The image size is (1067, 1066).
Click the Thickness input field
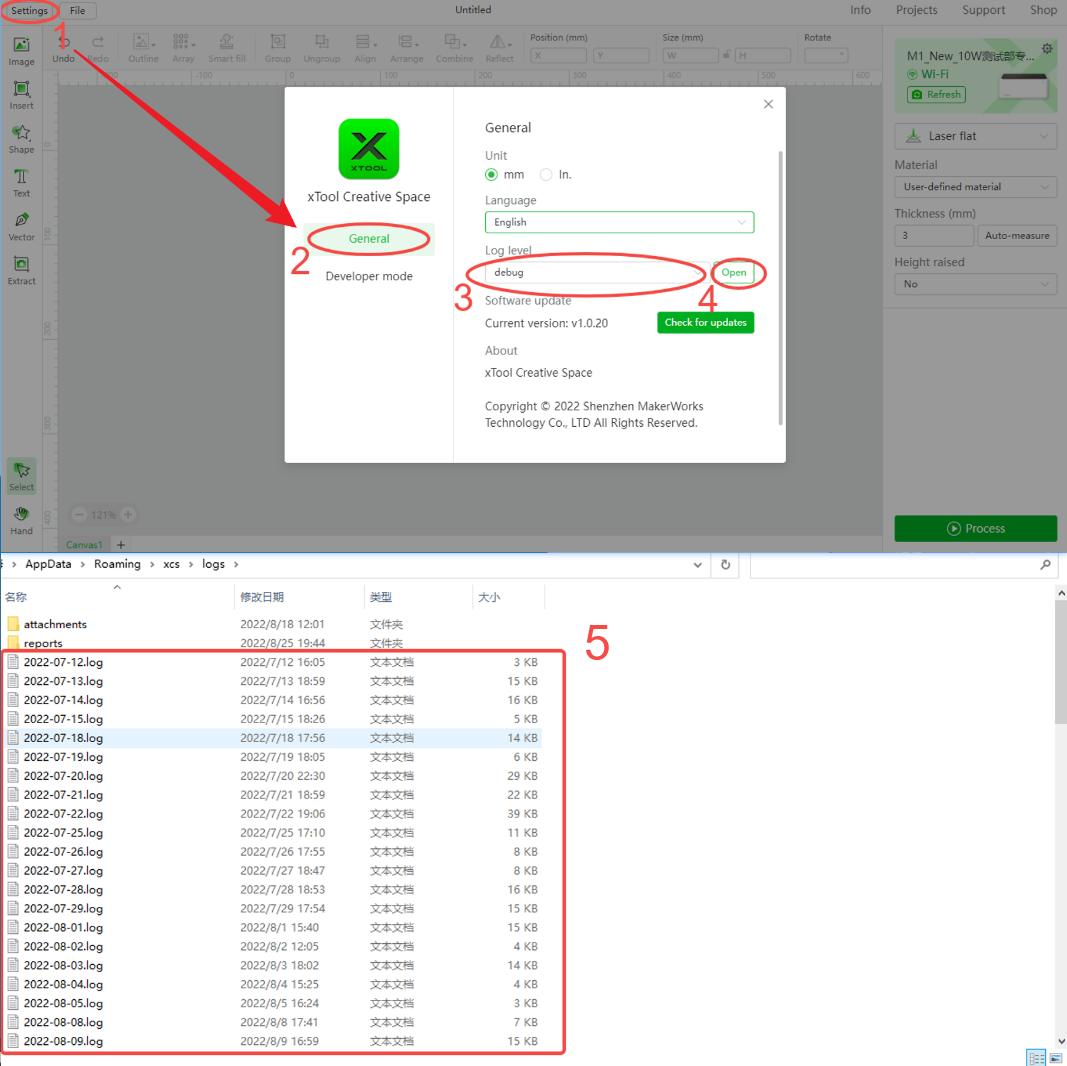(x=933, y=236)
